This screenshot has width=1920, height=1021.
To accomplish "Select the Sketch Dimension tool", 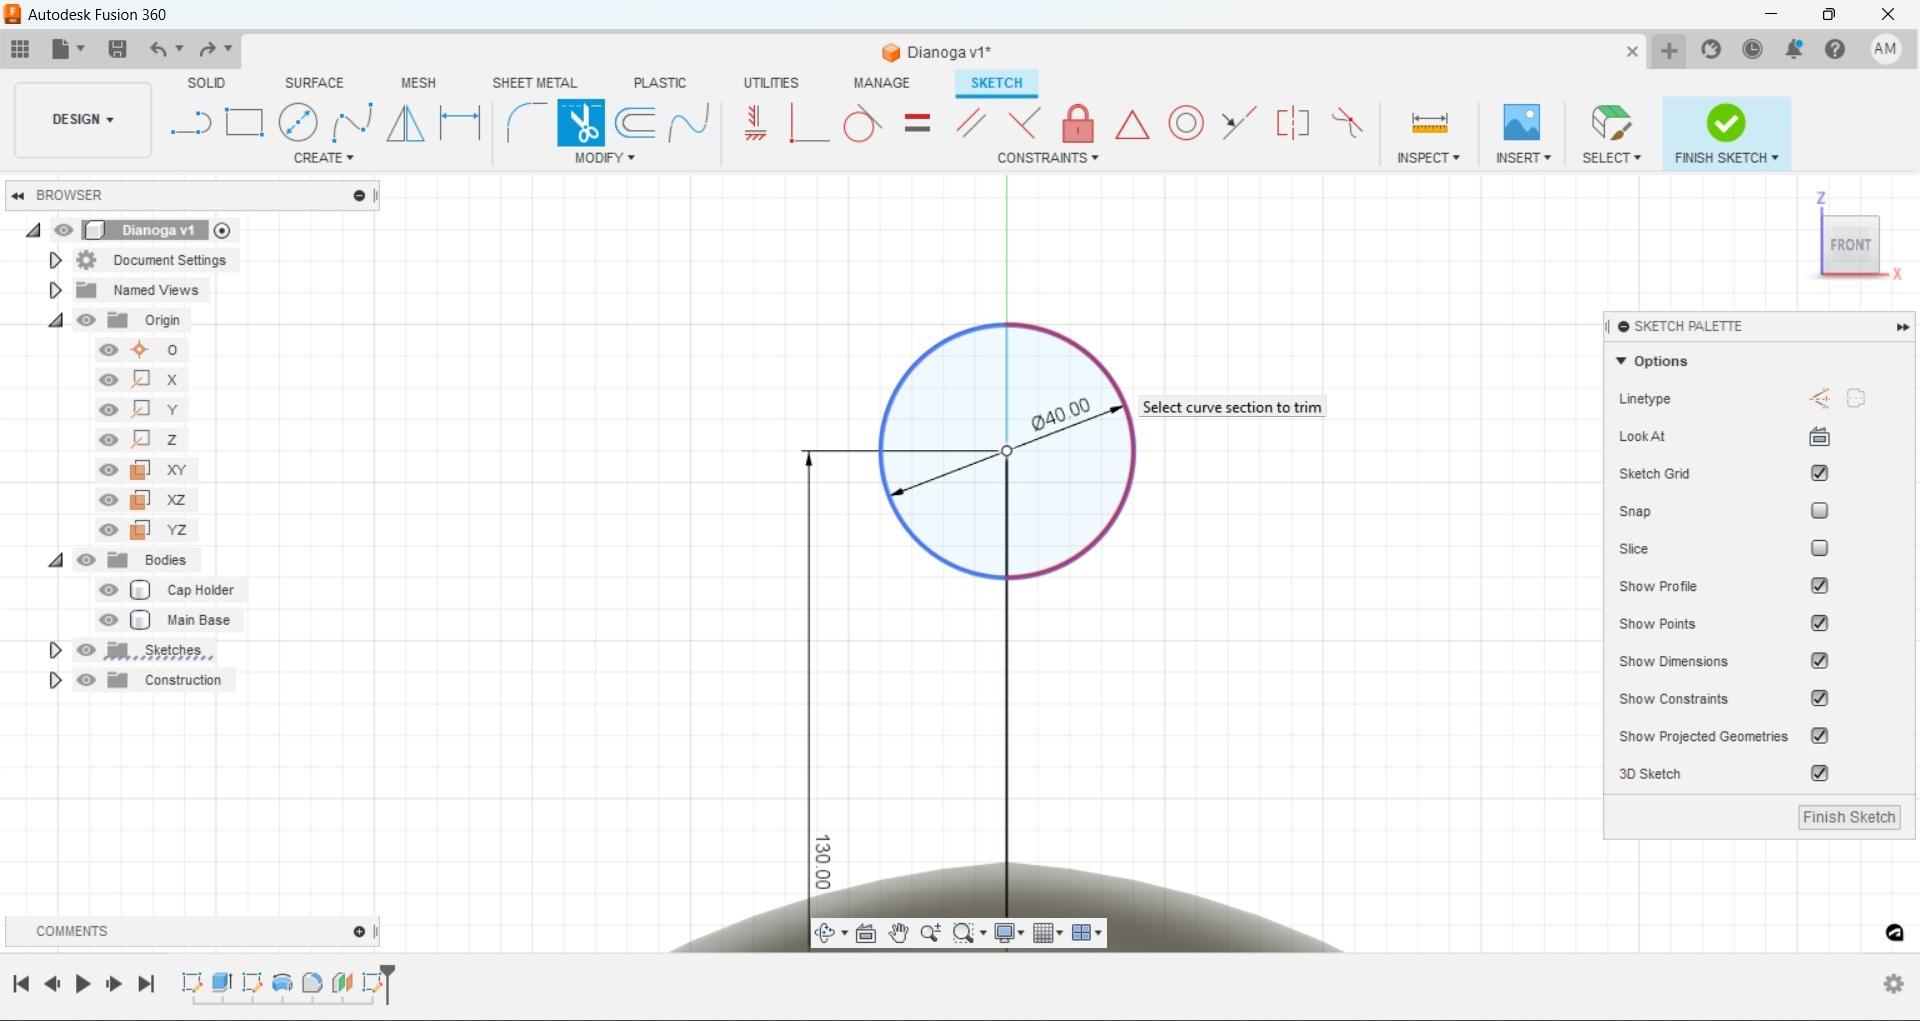I will (460, 123).
